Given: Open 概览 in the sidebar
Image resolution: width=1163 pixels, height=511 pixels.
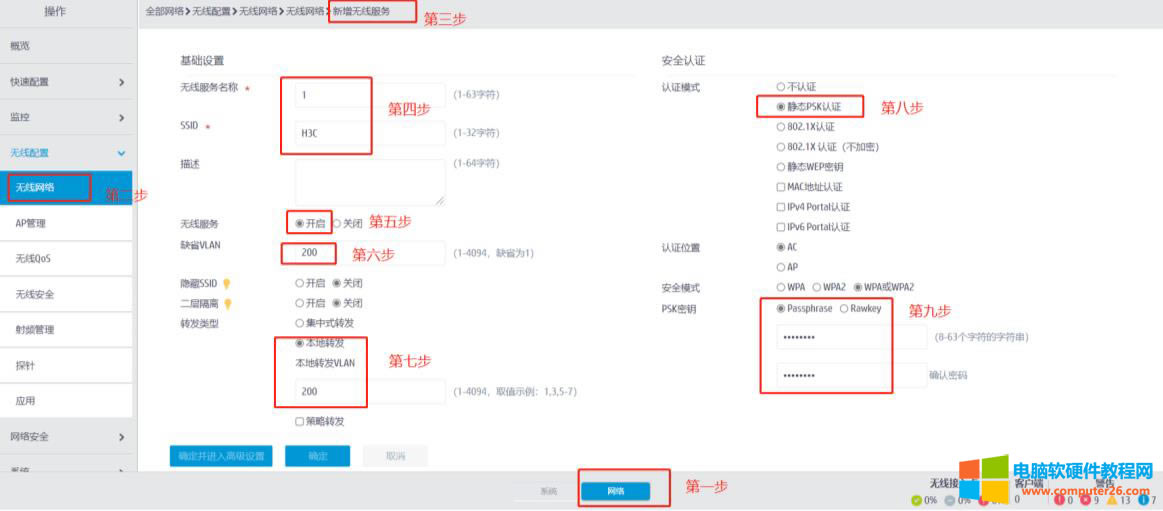Looking at the screenshot, I should [x=66, y=46].
